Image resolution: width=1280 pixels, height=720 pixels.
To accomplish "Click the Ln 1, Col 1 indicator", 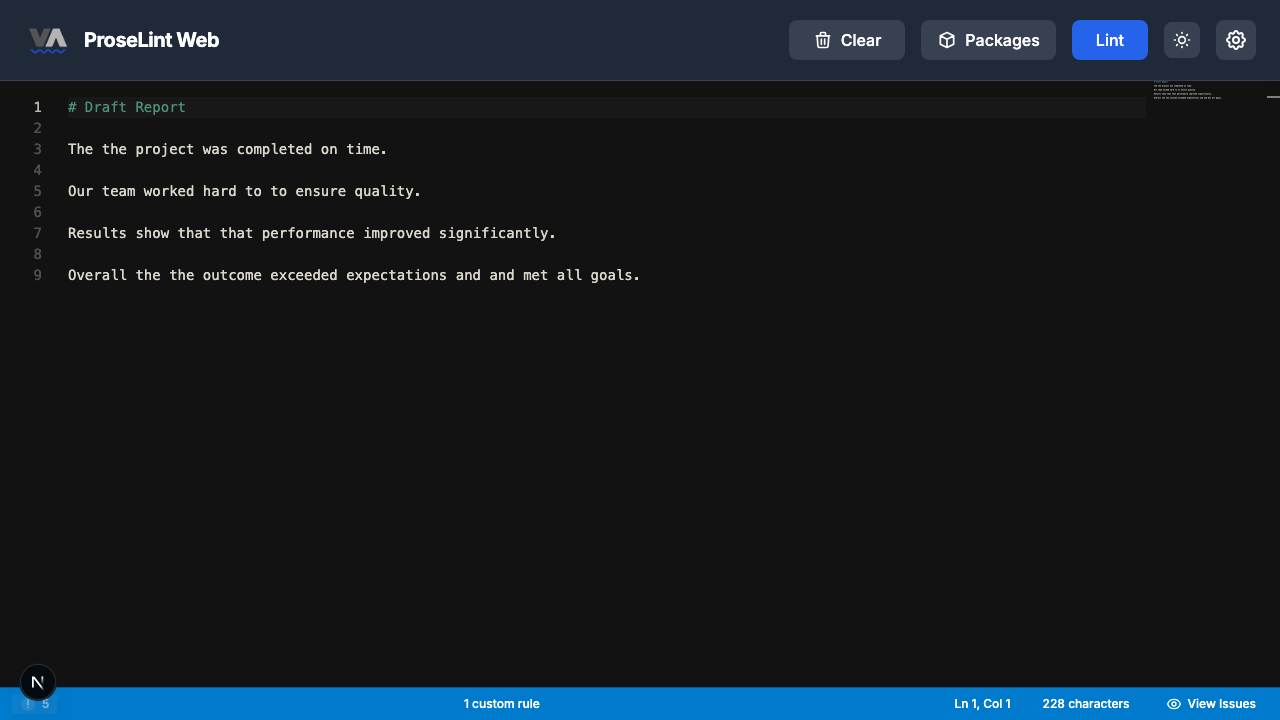I will (x=981, y=704).
